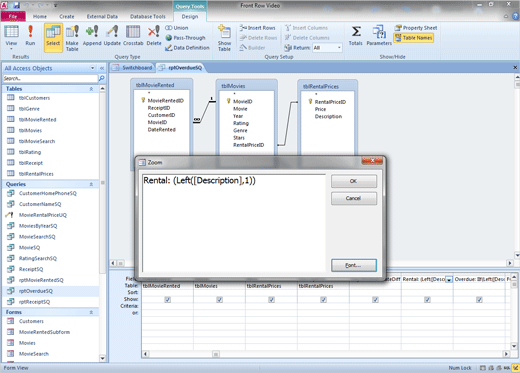Switch to the External Data tab
The height and width of the screenshot is (373, 520).
[102, 16]
